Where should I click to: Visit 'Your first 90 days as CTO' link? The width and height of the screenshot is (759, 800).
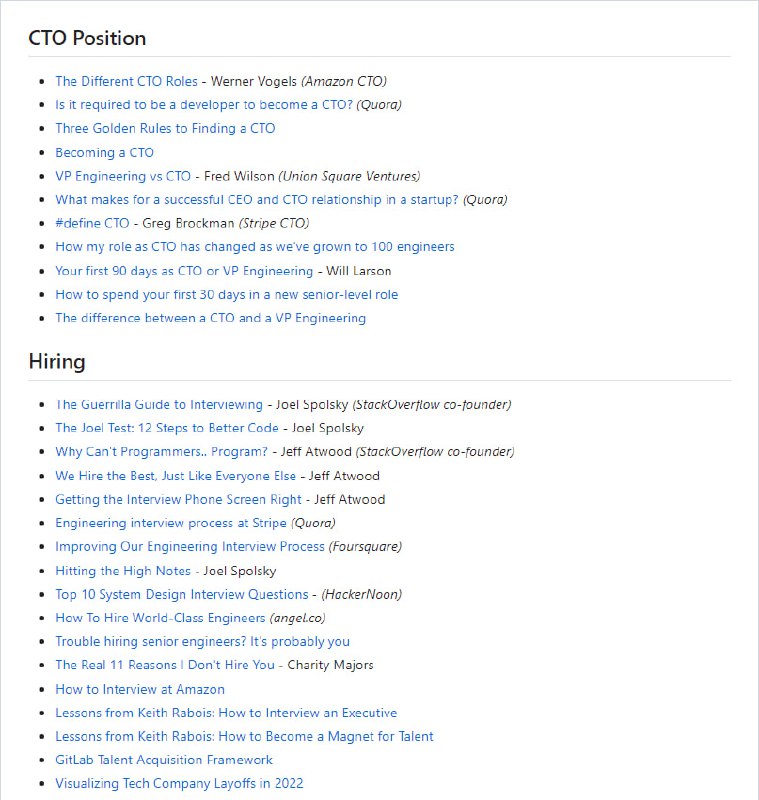(184, 270)
